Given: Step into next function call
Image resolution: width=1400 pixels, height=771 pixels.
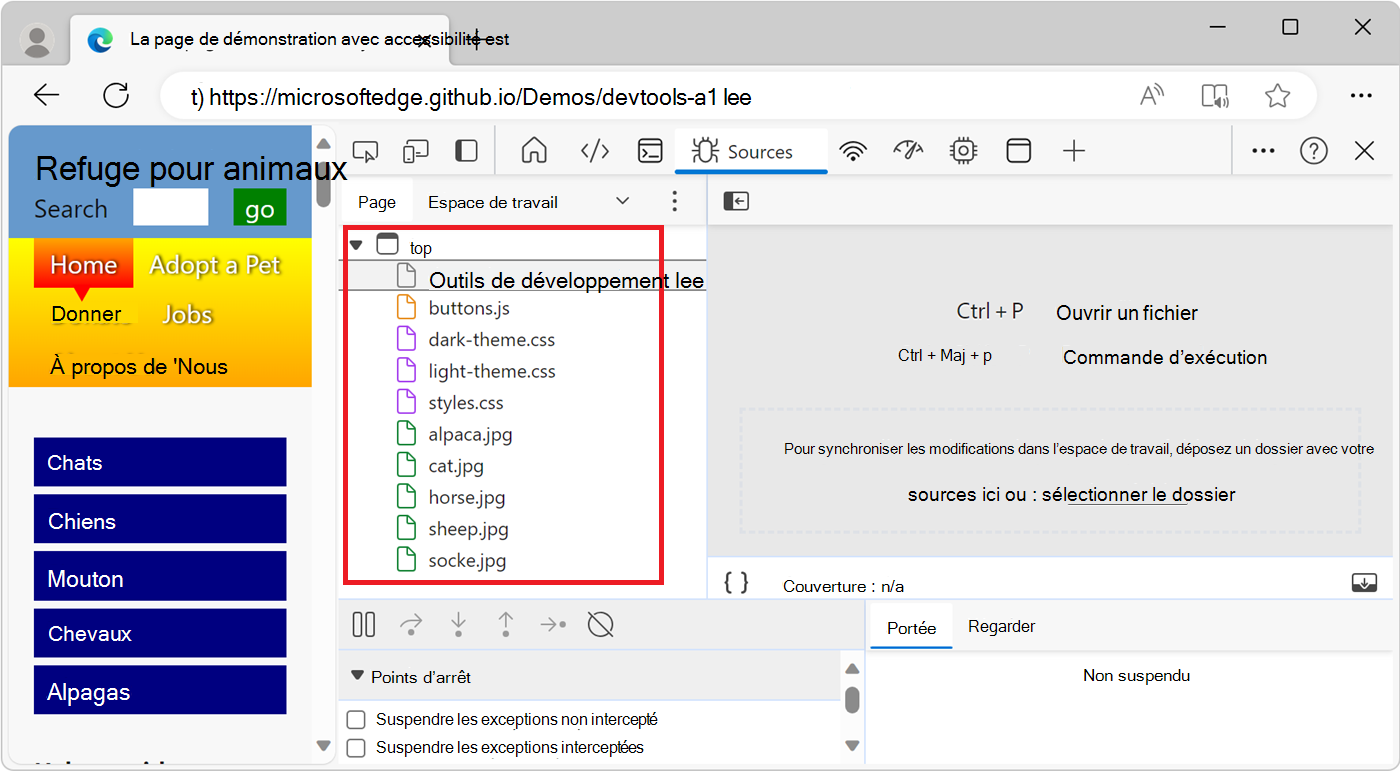Looking at the screenshot, I should click(x=458, y=625).
